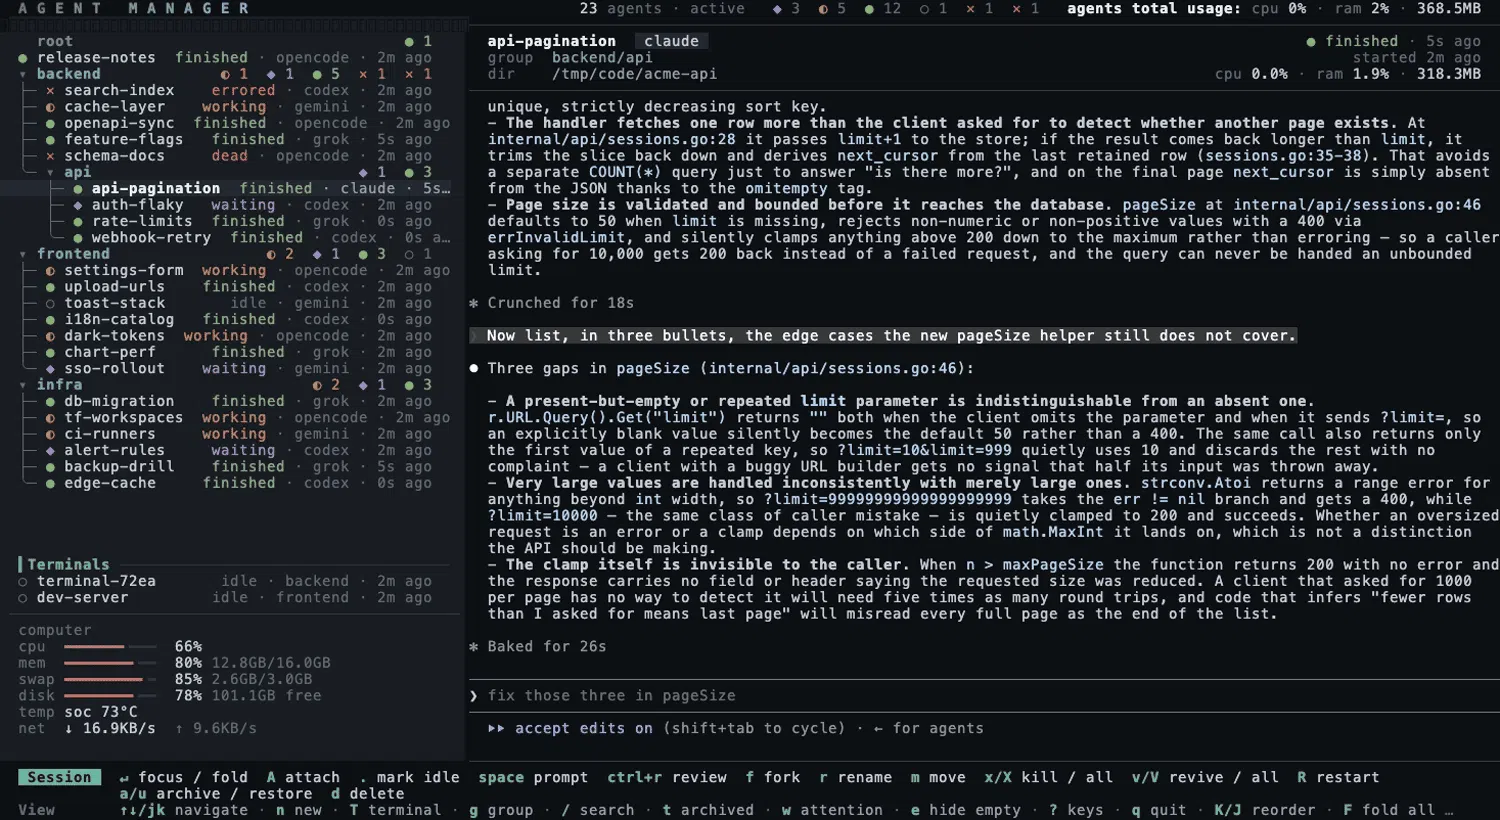Click '/ search' in the bottom bar
Viewport: 1500px width, 820px height.
coord(598,810)
